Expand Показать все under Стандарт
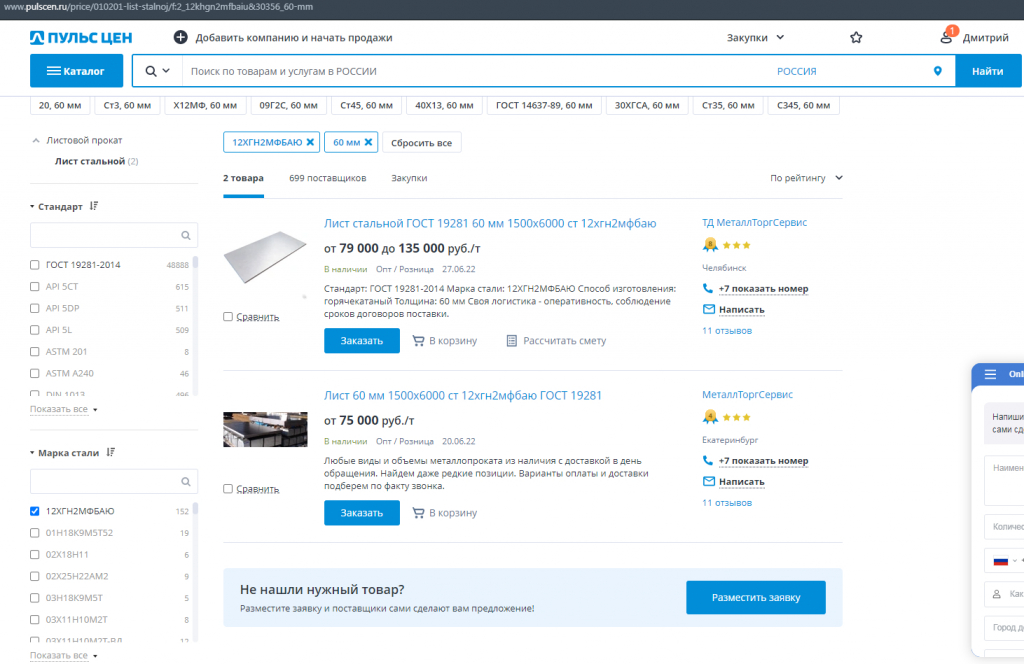Image resolution: width=1024 pixels, height=664 pixels. [x=63, y=409]
